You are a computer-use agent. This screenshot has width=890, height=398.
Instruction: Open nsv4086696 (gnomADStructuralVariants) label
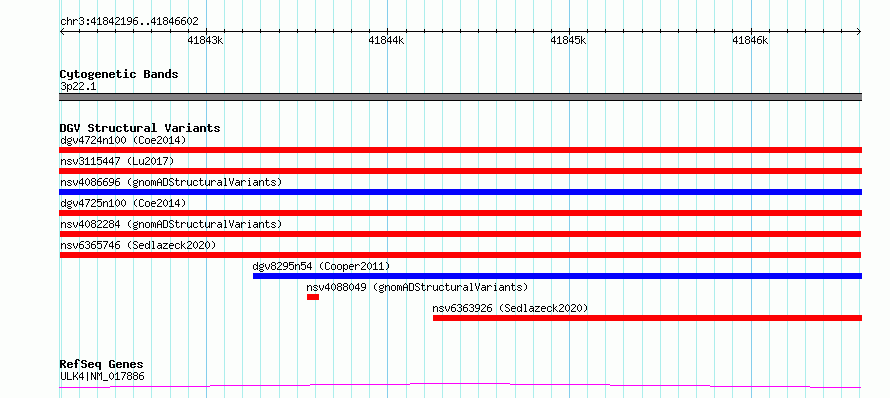click(171, 182)
